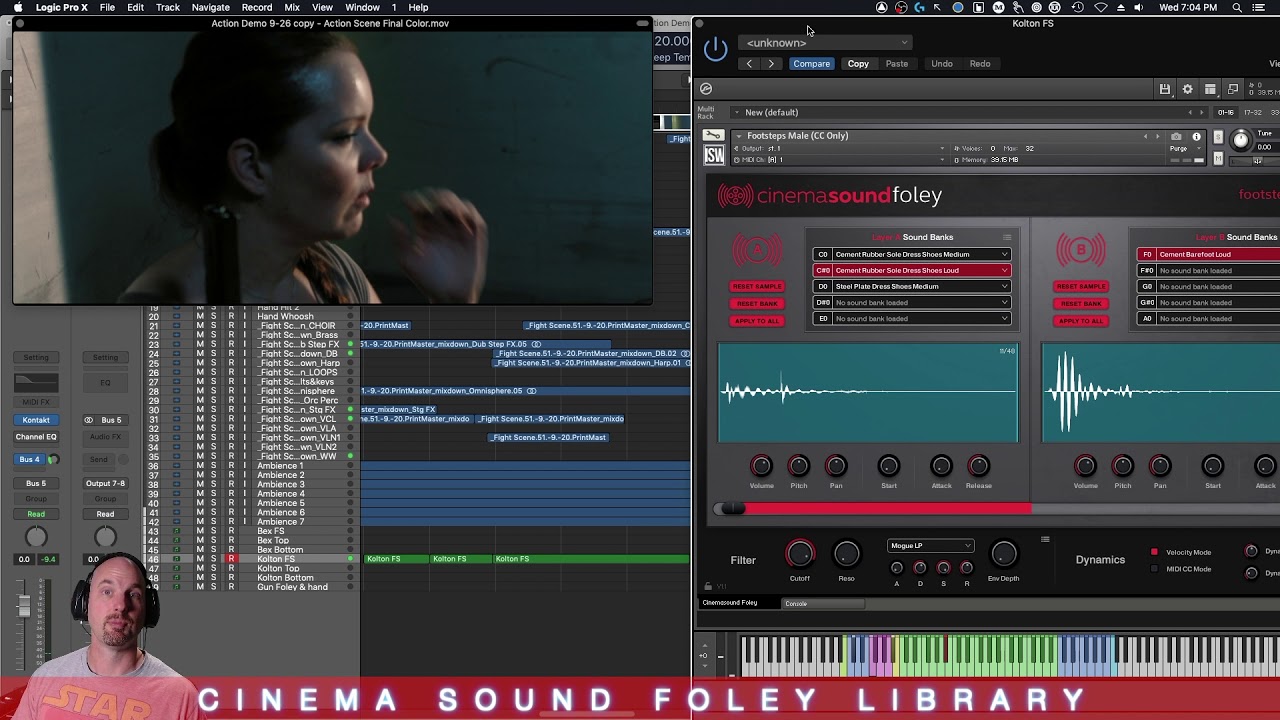
Task: Solo the Kolton Top track
Action: pyautogui.click(x=213, y=569)
